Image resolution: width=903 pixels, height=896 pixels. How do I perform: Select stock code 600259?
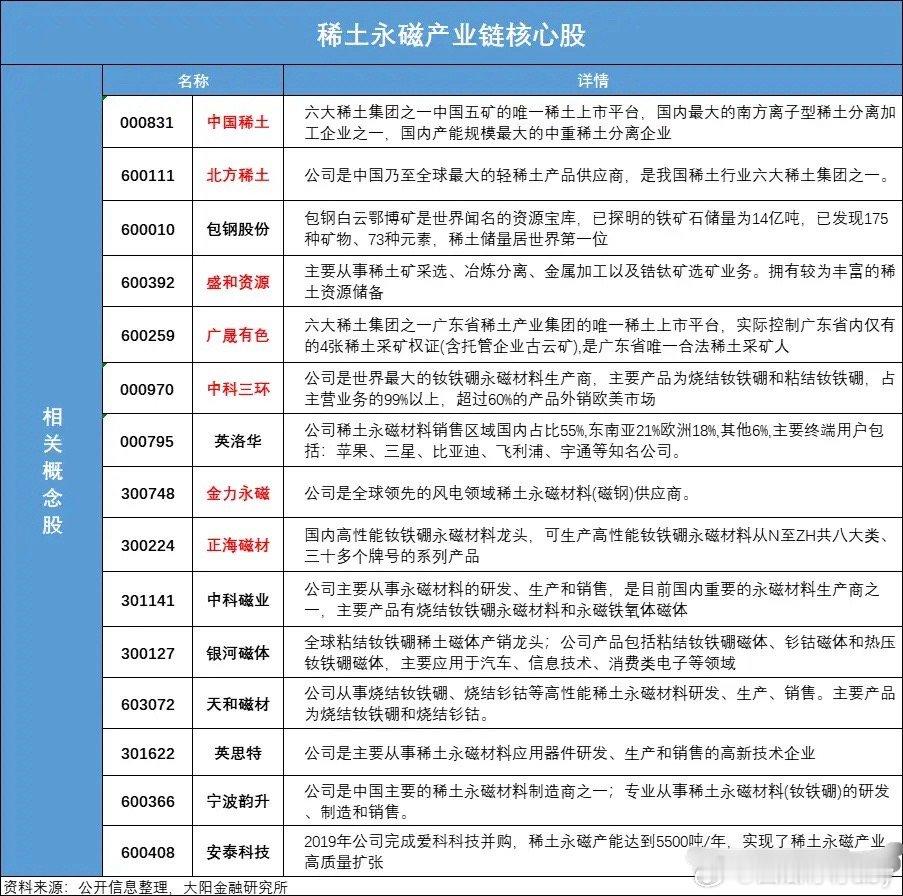(147, 336)
